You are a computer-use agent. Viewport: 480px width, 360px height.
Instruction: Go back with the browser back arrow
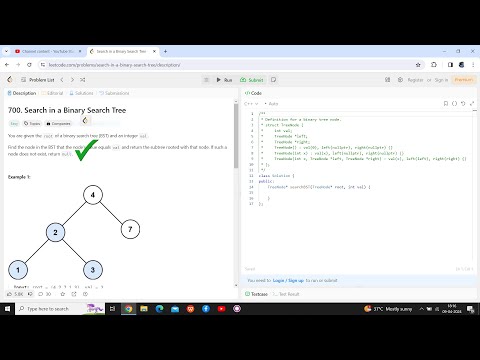pos(7,65)
